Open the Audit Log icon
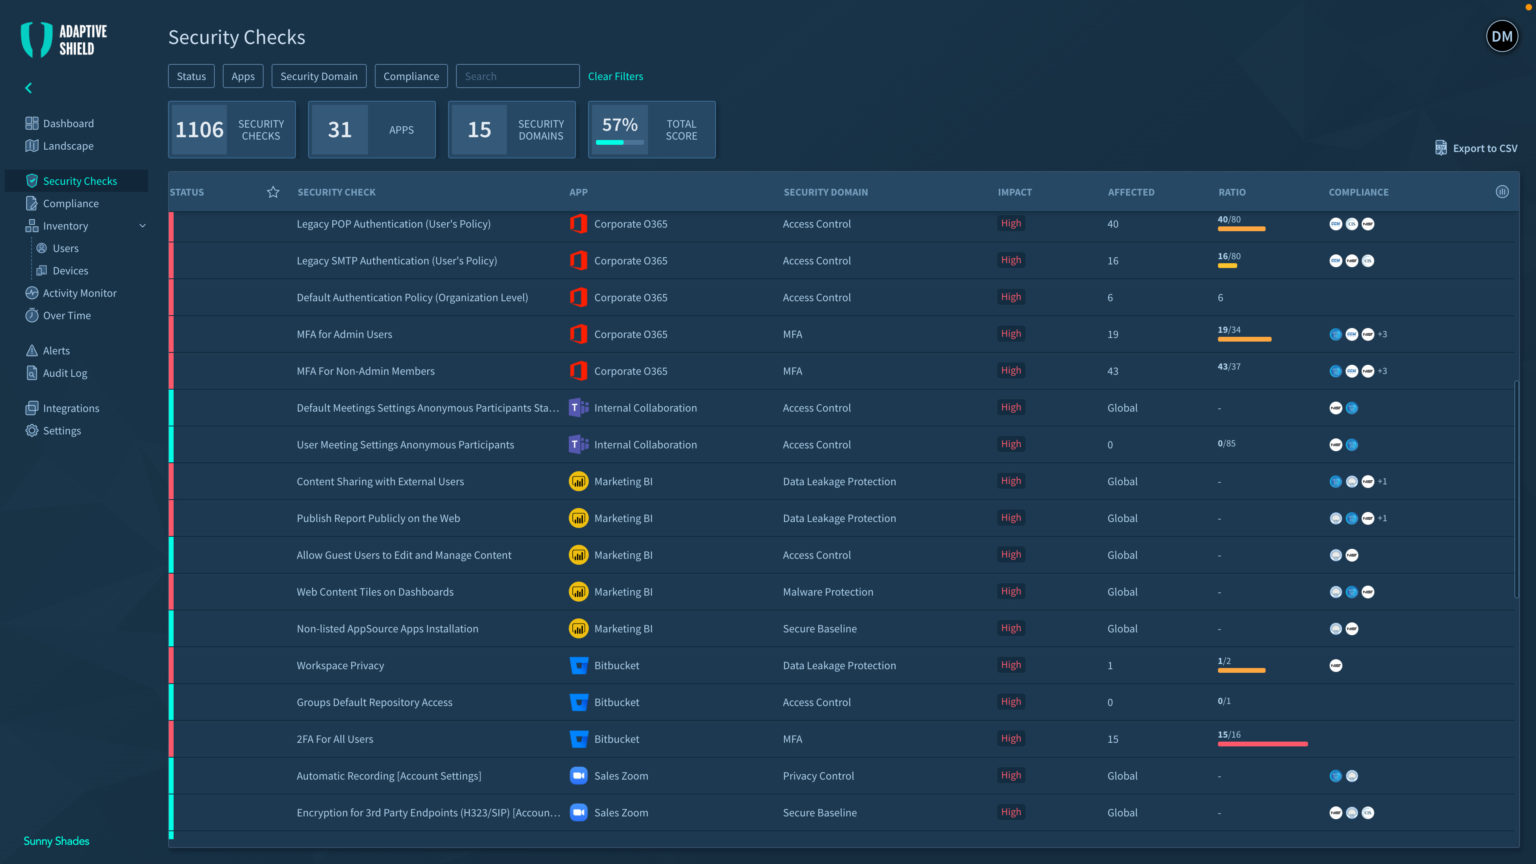Screen dimensions: 1536x864 (32, 373)
